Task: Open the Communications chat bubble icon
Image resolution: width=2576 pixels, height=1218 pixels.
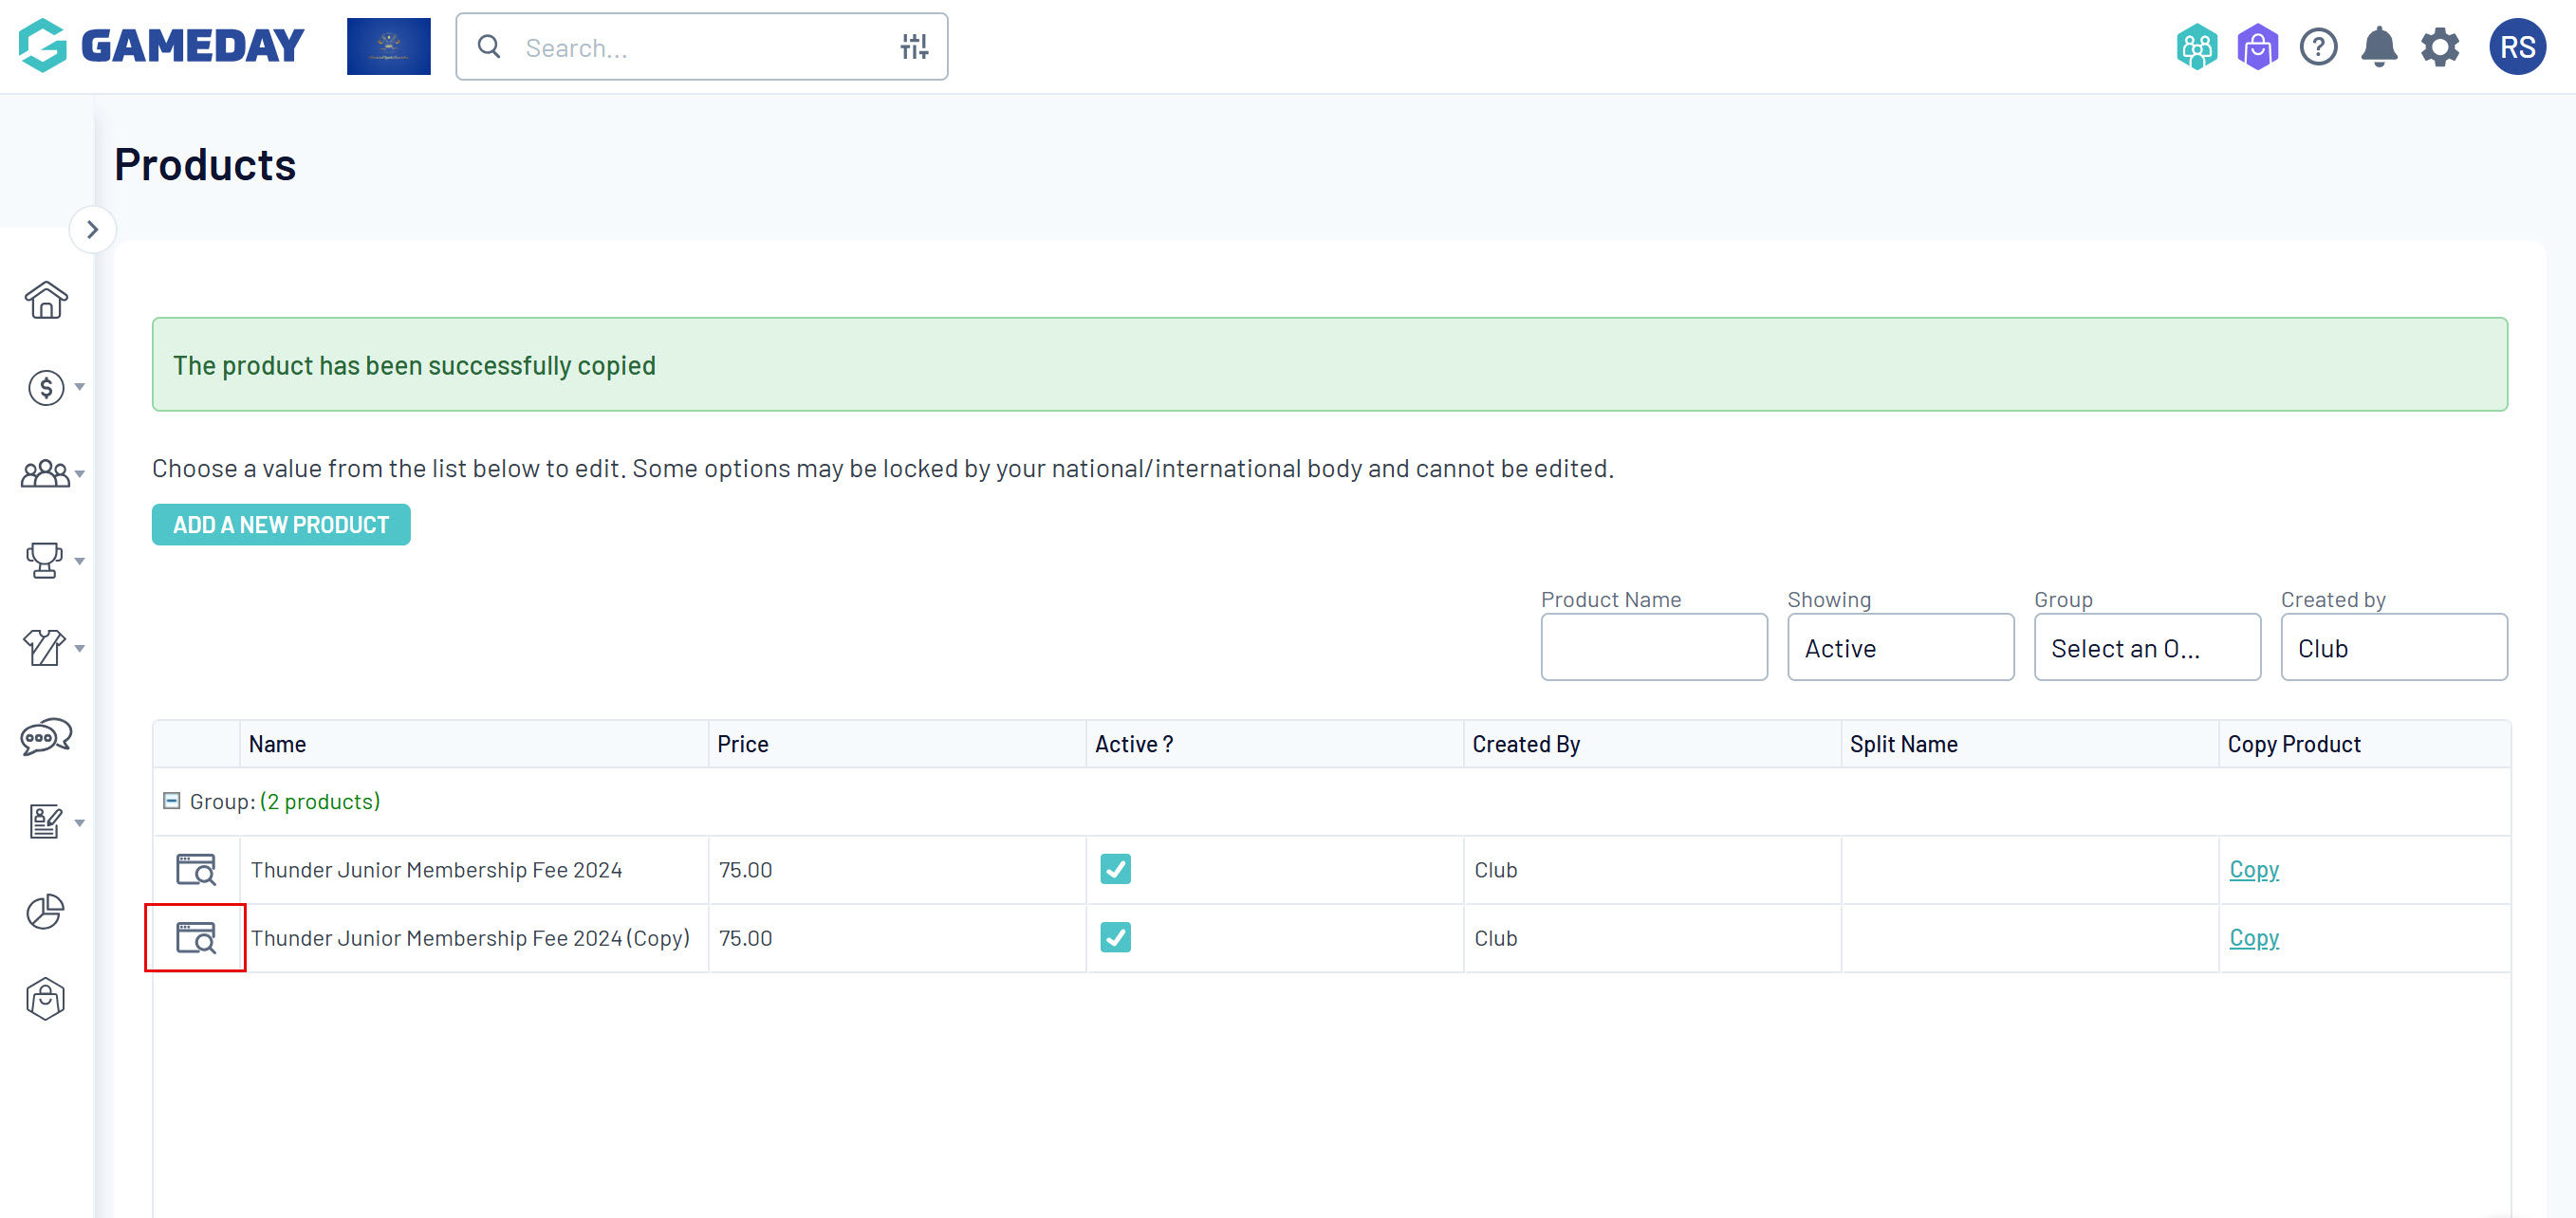Action: pos(46,737)
